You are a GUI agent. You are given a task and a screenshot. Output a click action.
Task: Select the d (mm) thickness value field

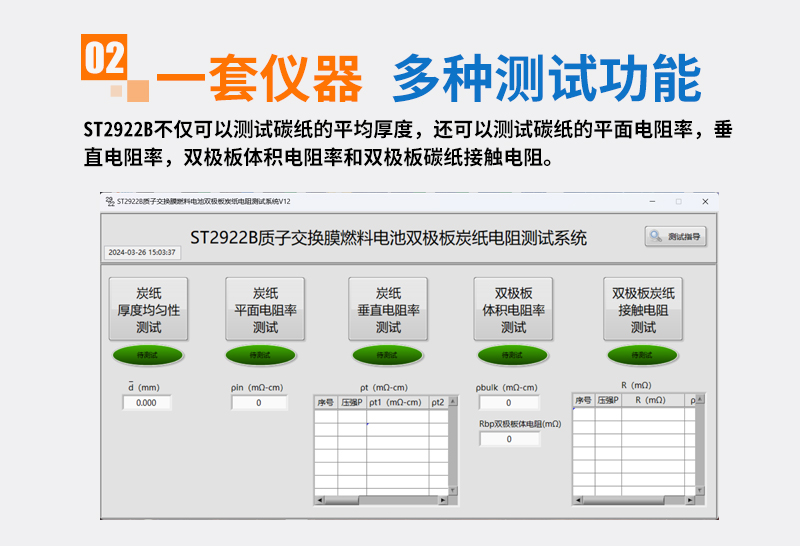point(147,403)
